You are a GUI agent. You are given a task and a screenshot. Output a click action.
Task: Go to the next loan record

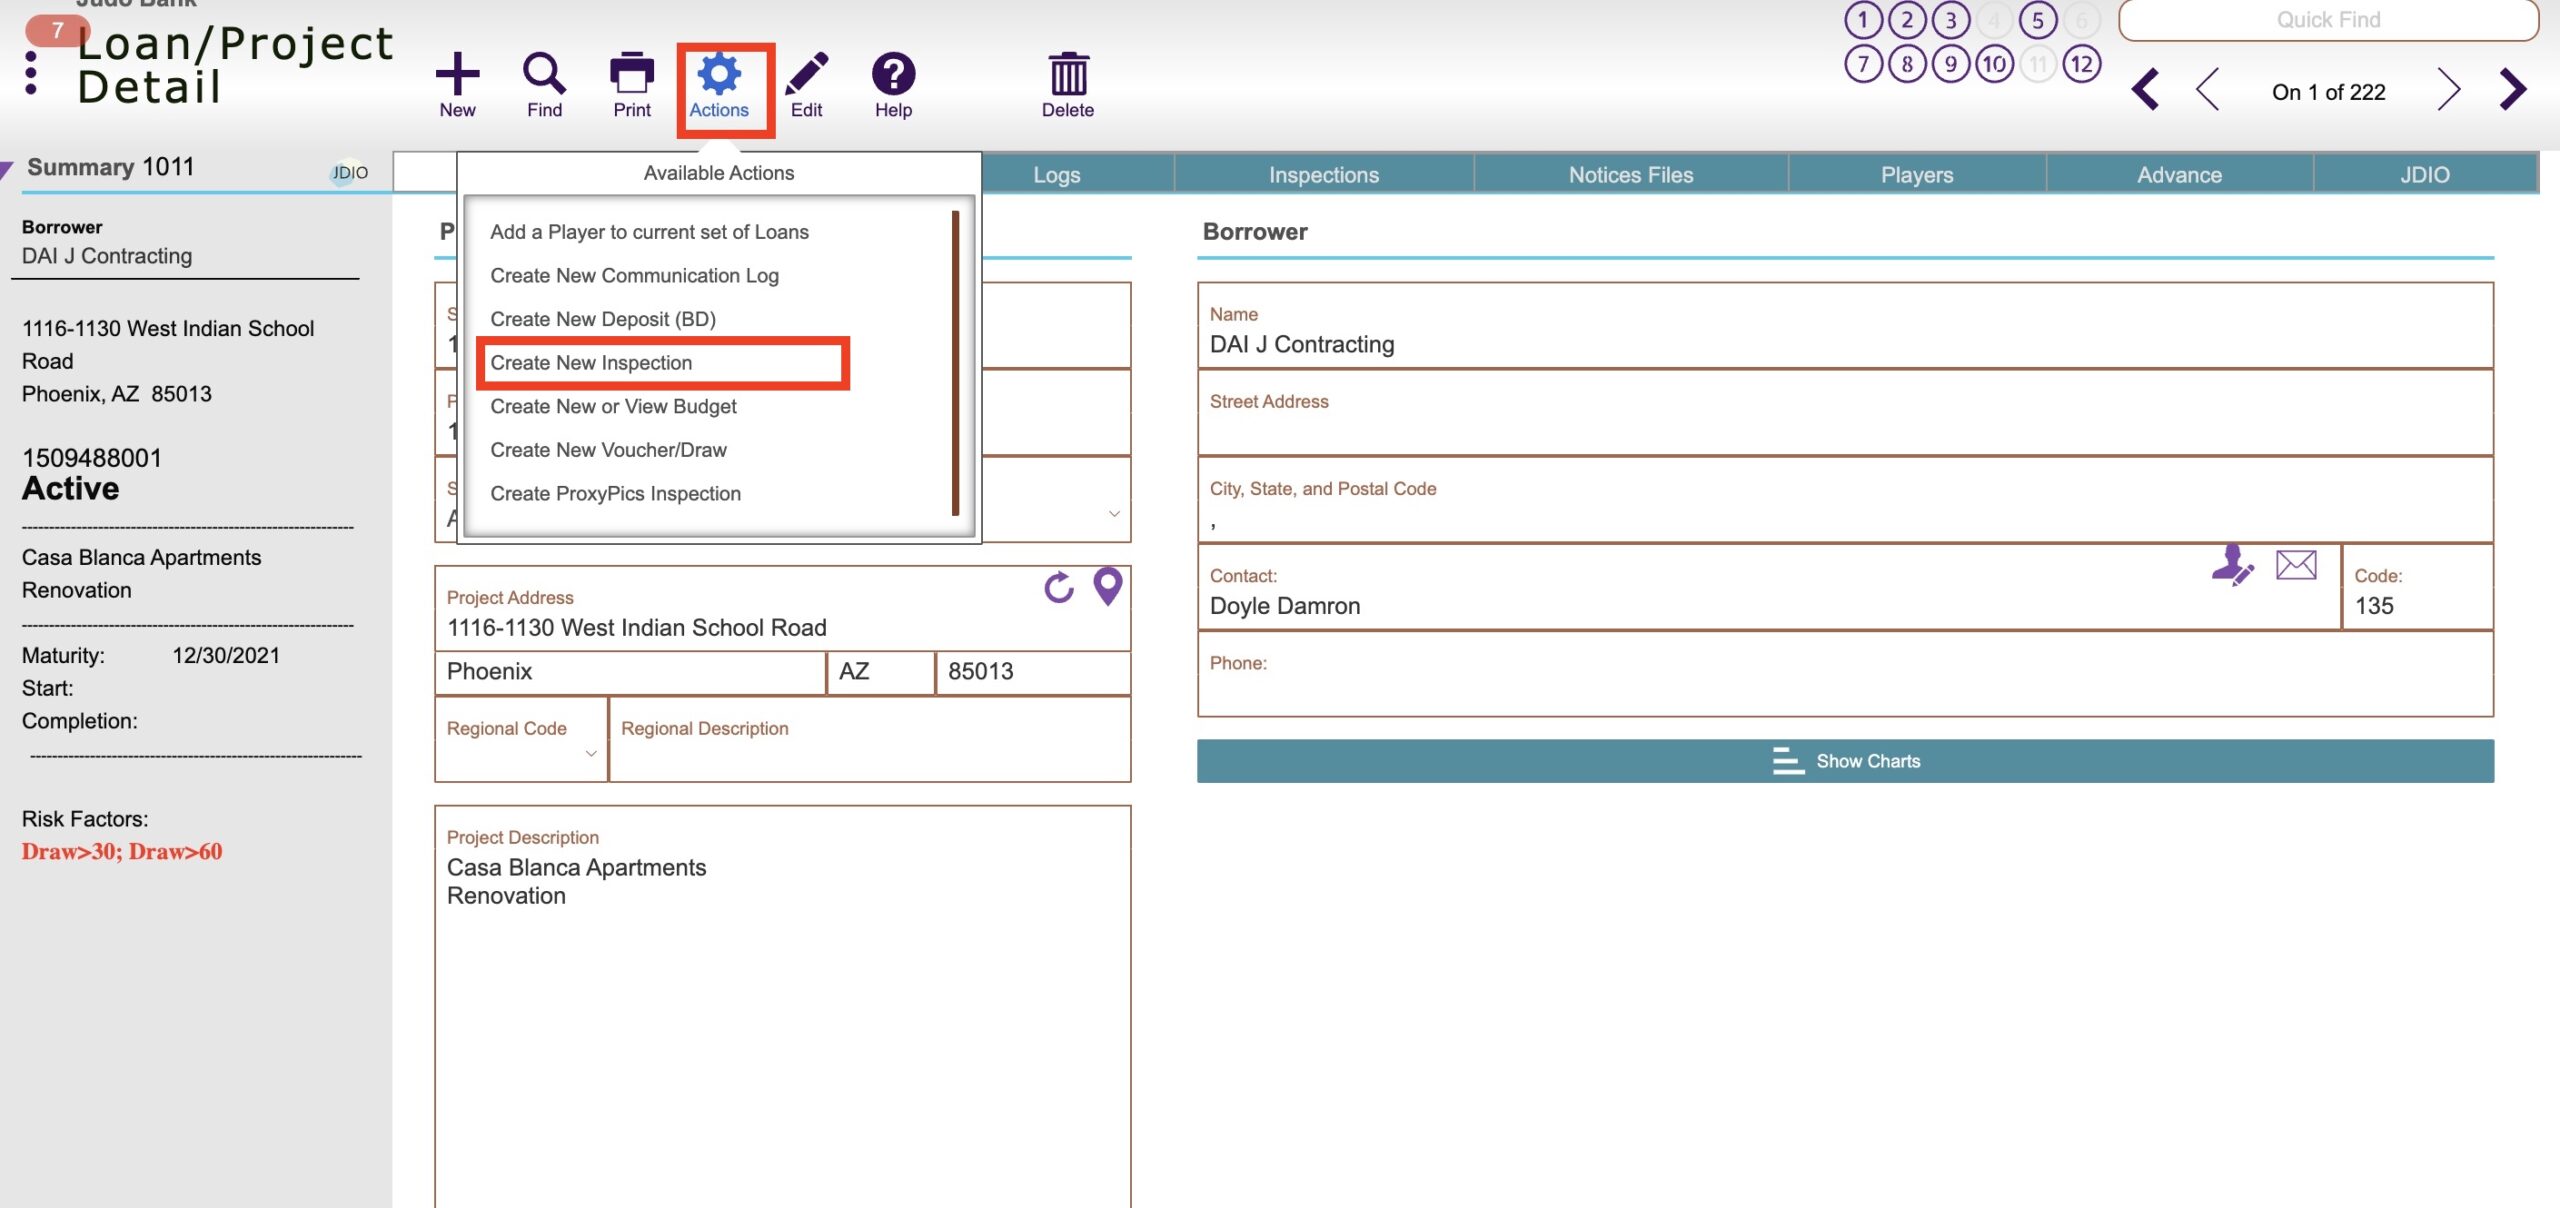click(2448, 90)
